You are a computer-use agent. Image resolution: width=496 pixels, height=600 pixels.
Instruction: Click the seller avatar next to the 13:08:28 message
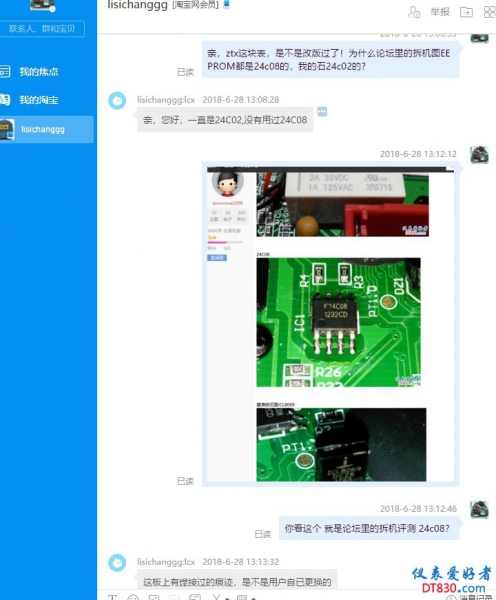coord(117,101)
